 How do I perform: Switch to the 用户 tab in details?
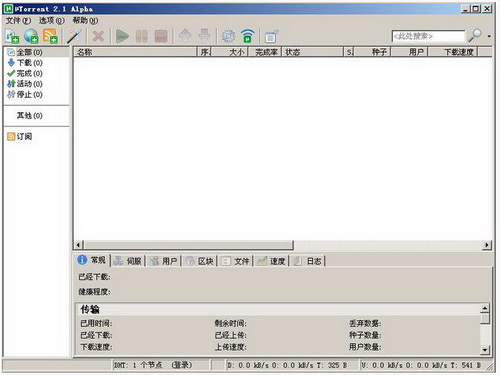coord(163,261)
